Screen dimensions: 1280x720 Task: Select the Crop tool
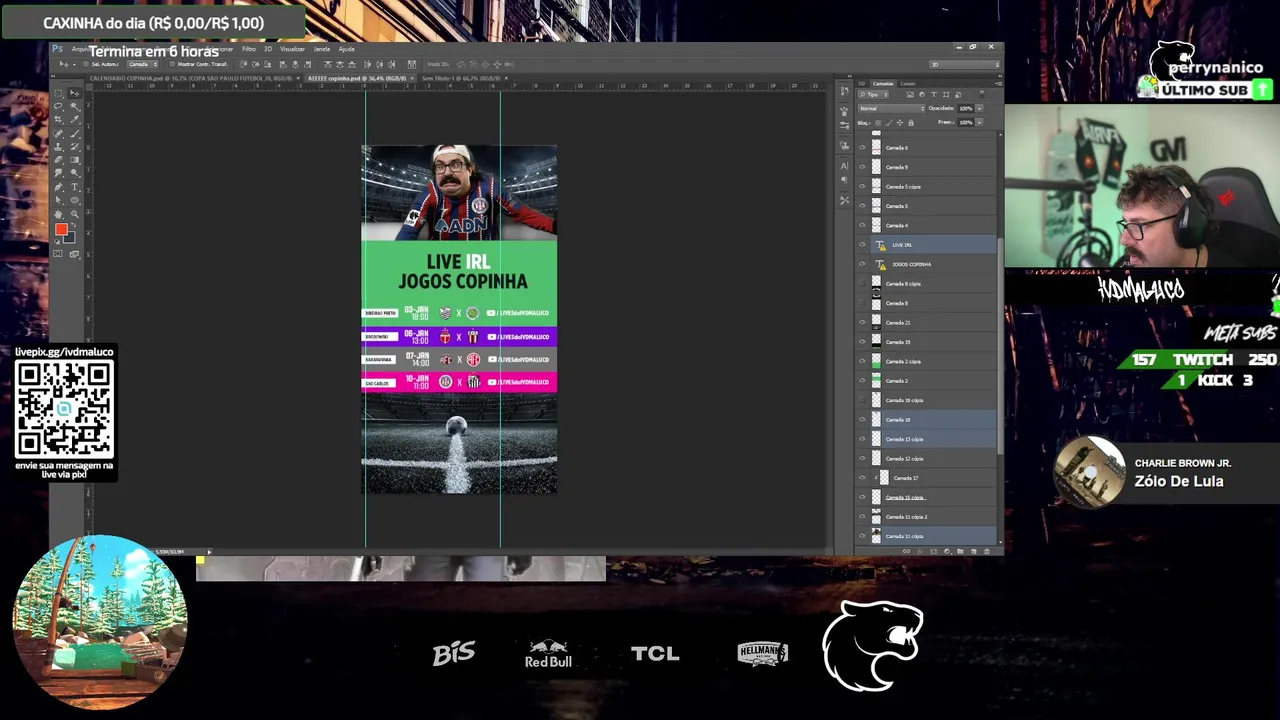pyautogui.click(x=58, y=119)
